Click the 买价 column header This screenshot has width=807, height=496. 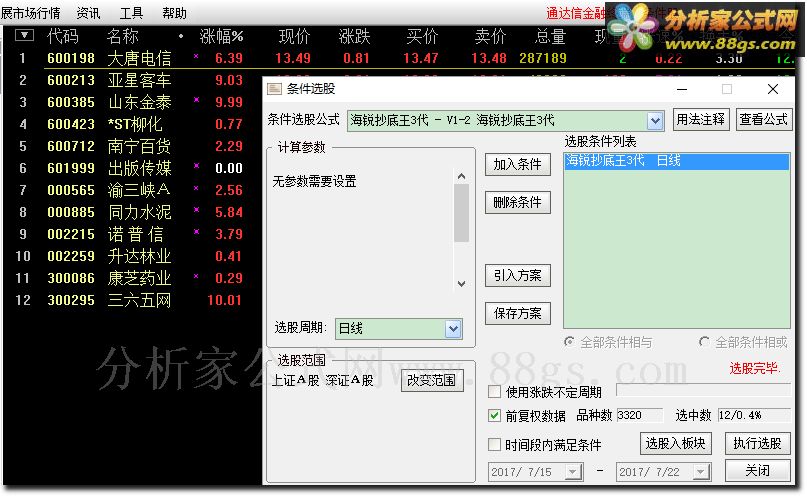[422, 36]
